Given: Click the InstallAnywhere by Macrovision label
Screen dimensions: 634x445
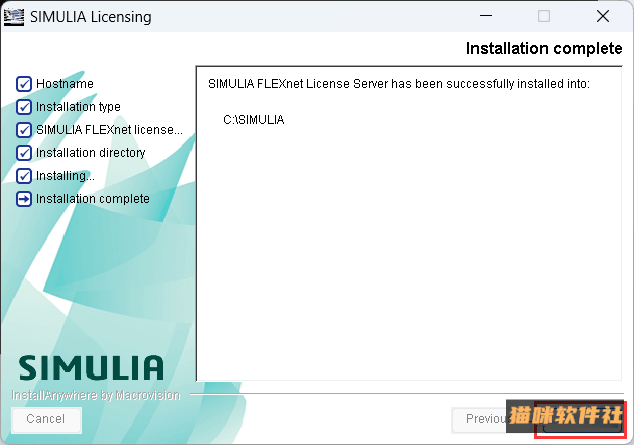Looking at the screenshot, I should point(96,395).
